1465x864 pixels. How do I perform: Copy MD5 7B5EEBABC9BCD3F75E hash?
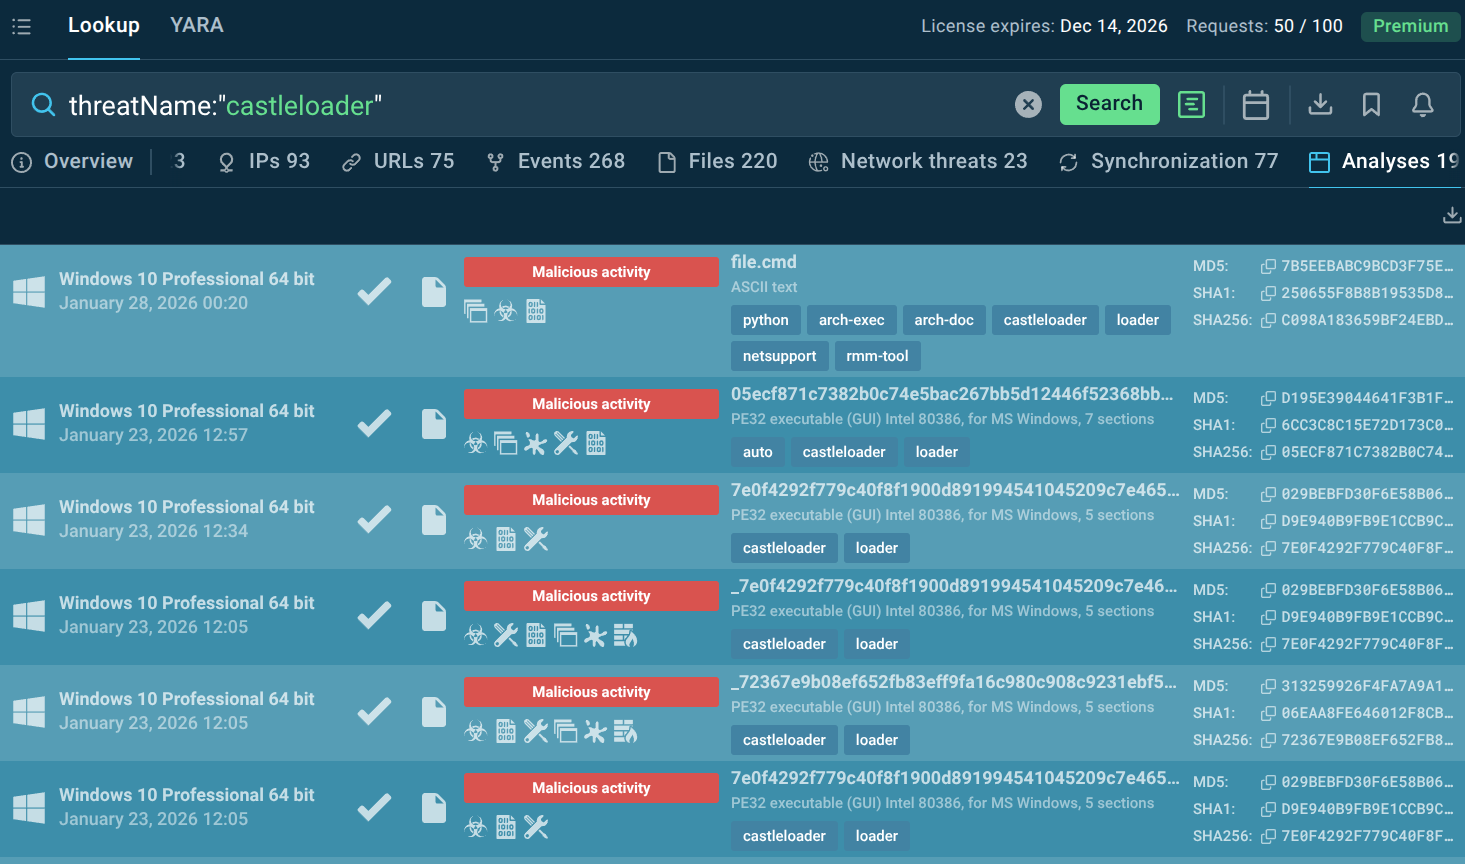[1268, 266]
